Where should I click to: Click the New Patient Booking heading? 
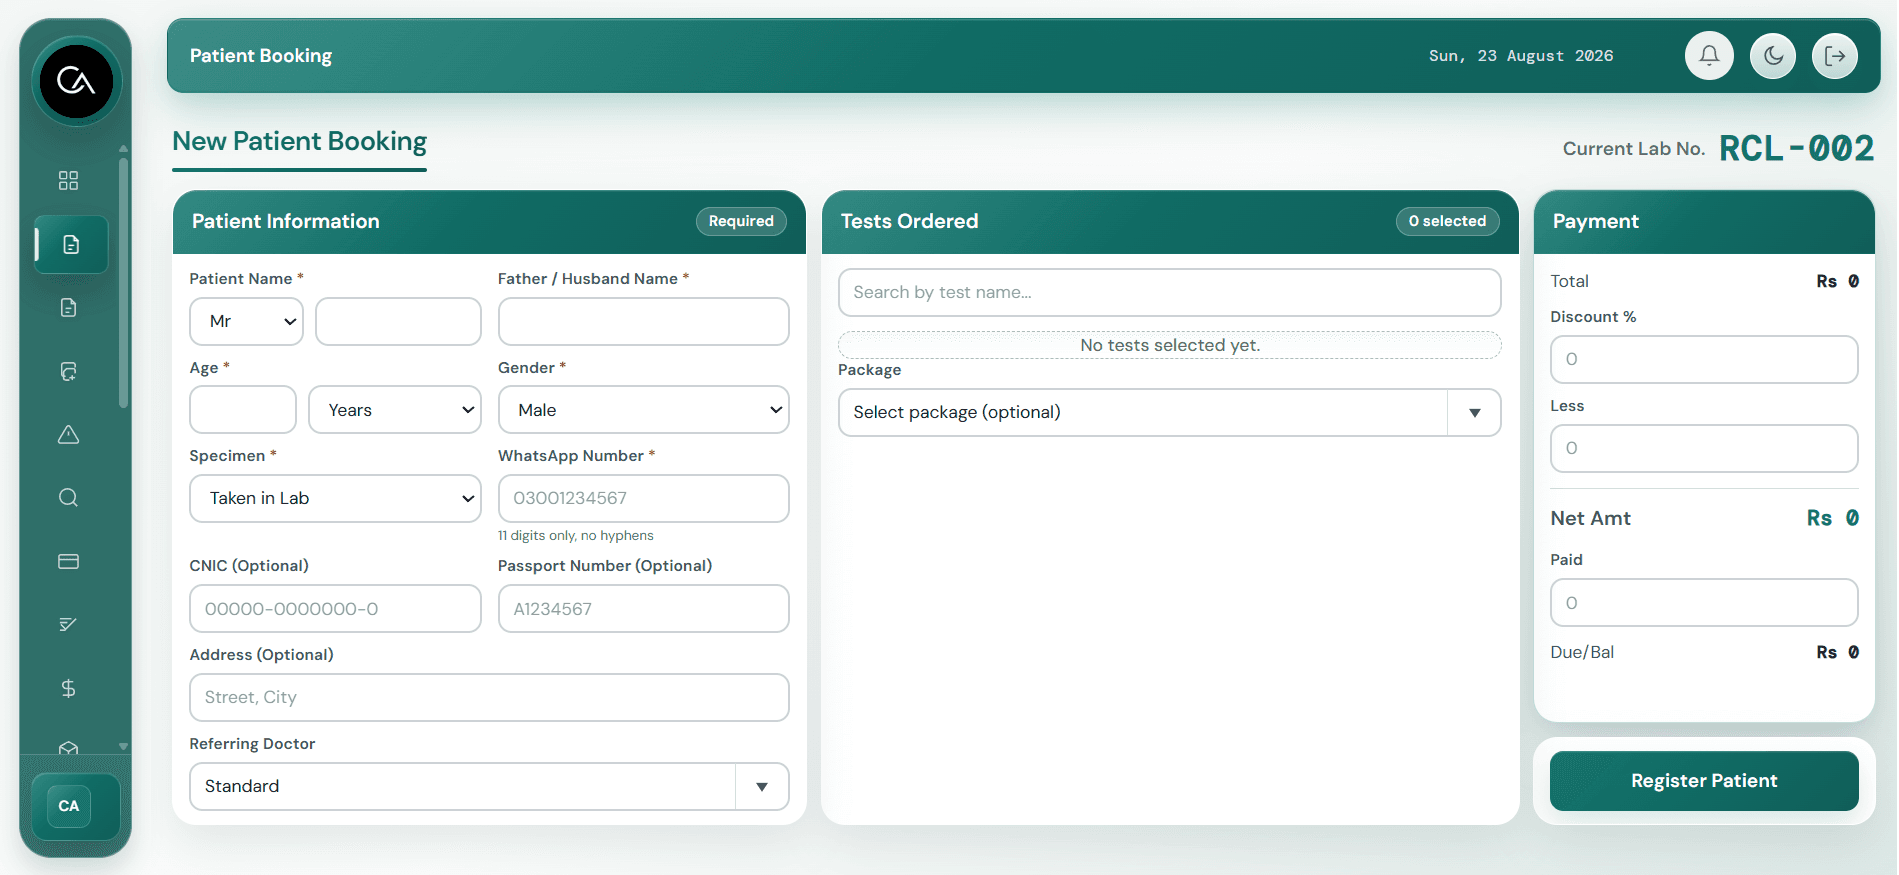click(x=299, y=141)
